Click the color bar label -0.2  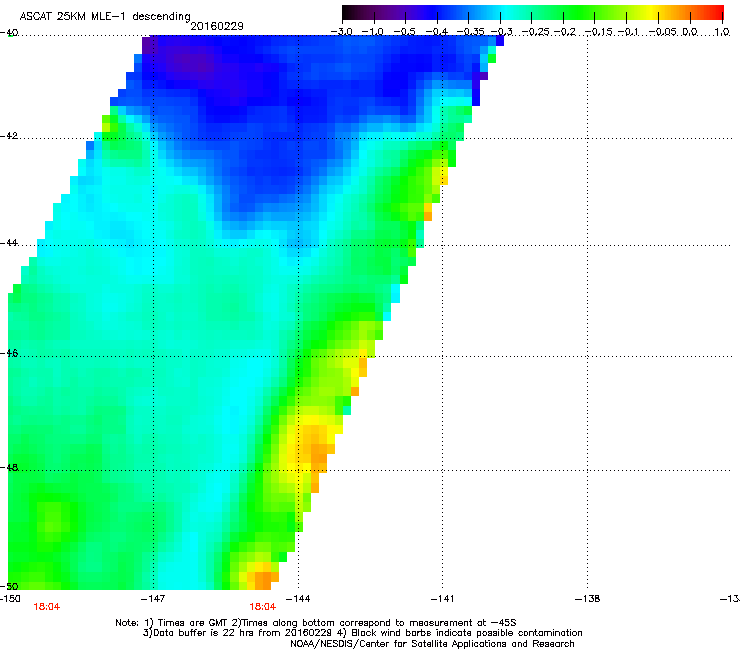(x=564, y=32)
